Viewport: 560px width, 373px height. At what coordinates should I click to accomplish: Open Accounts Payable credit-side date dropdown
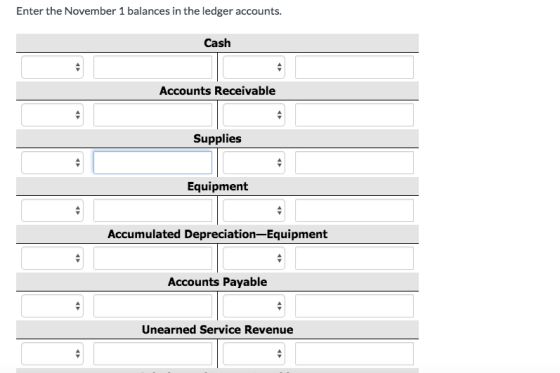tap(254, 306)
